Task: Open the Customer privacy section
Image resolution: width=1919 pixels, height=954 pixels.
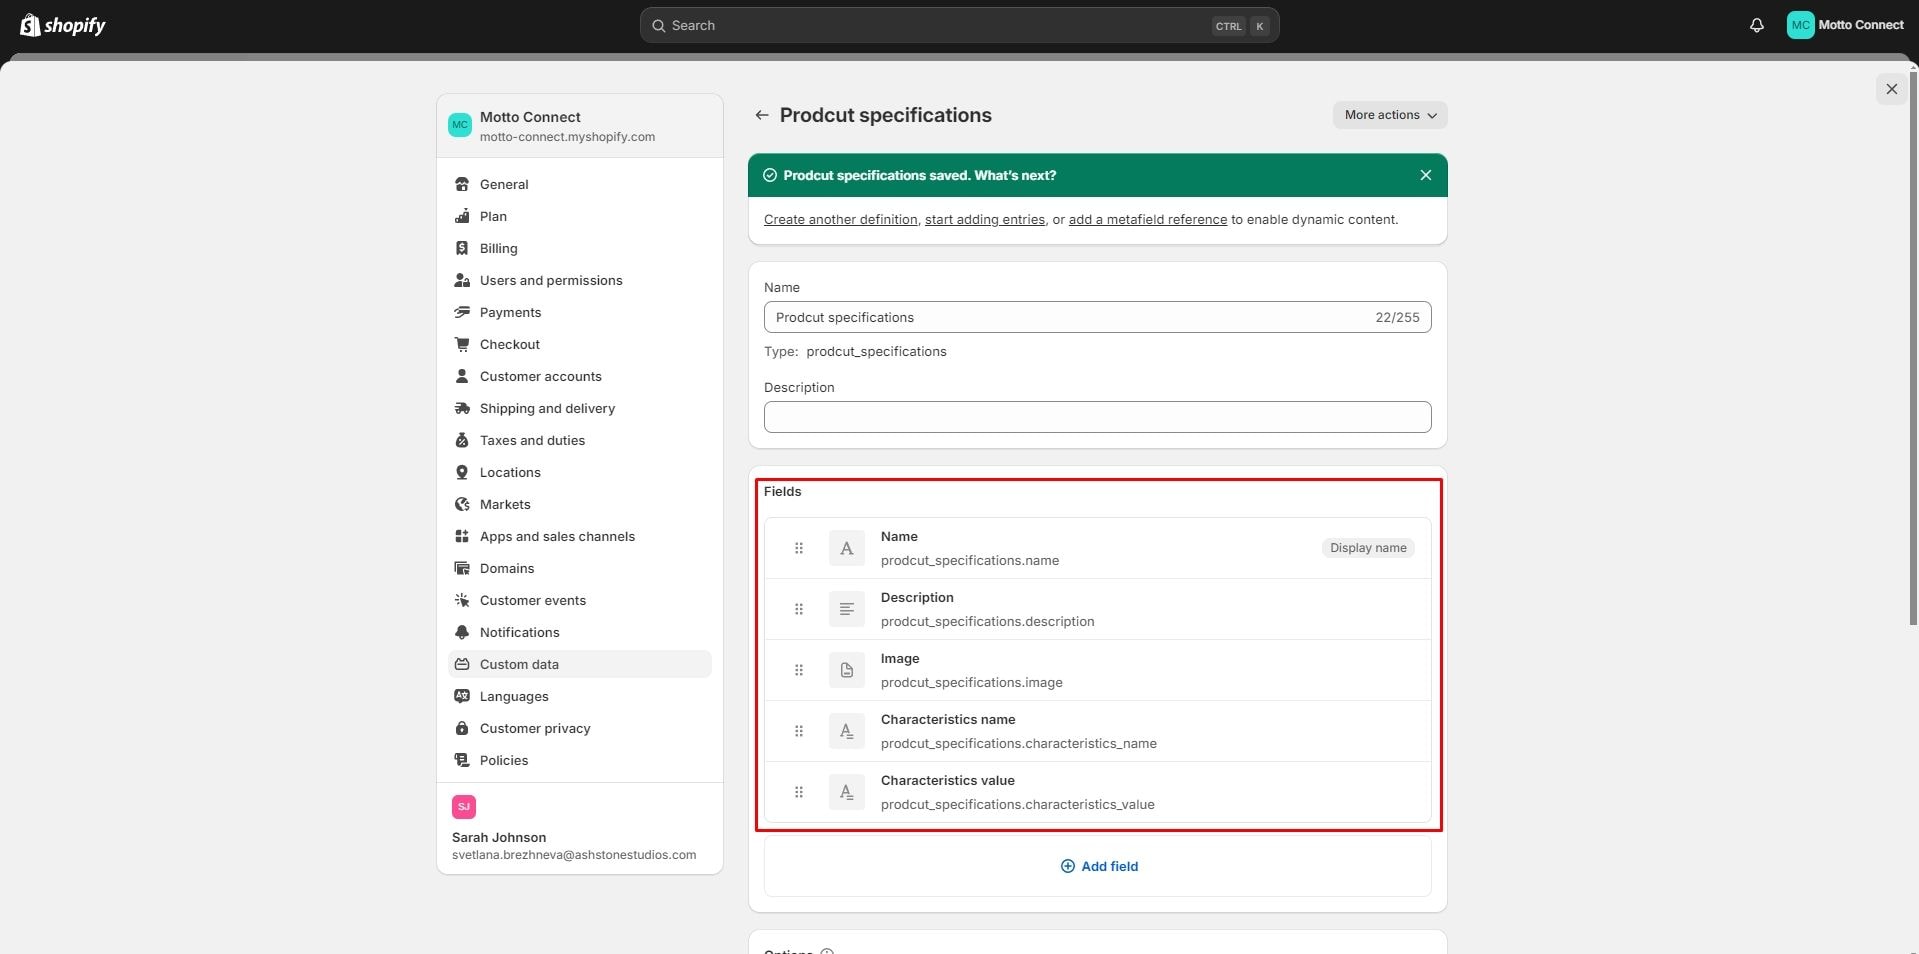Action: (x=535, y=728)
